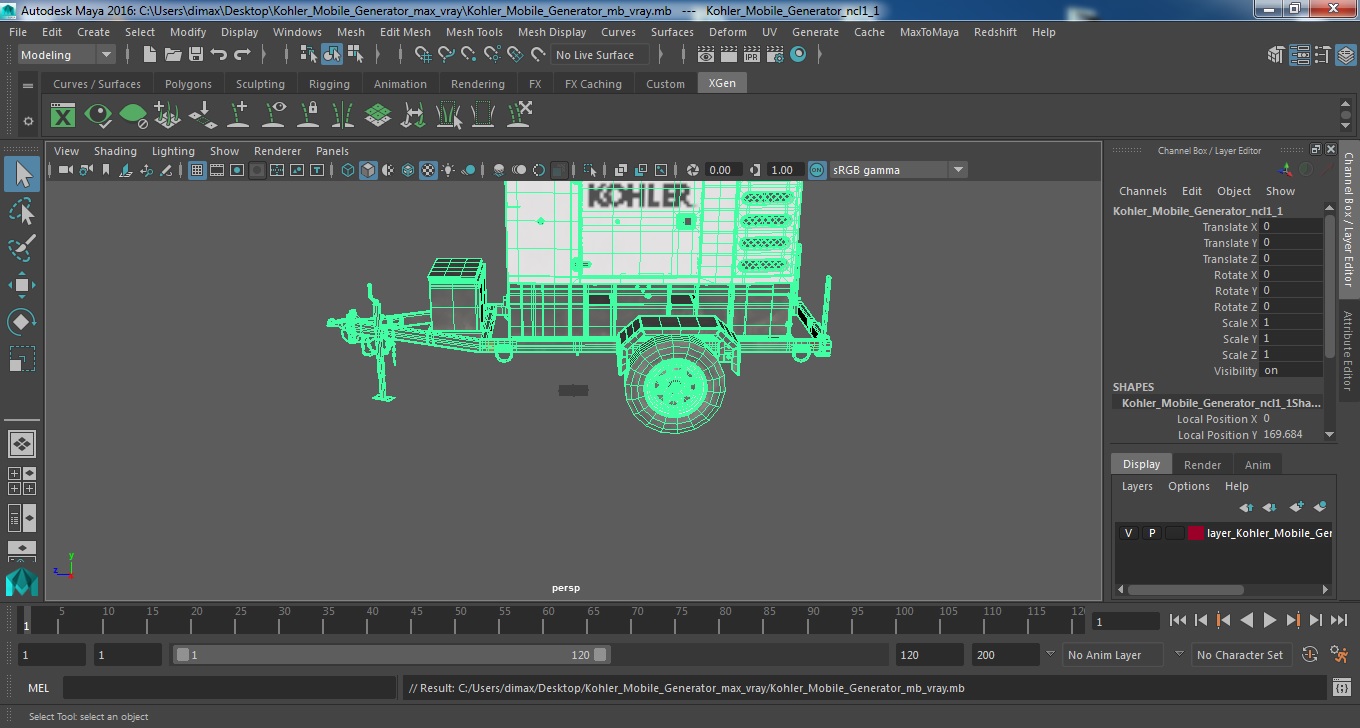Screen dimensions: 1360x728
Task: Click the IPR render button
Action: (751, 55)
